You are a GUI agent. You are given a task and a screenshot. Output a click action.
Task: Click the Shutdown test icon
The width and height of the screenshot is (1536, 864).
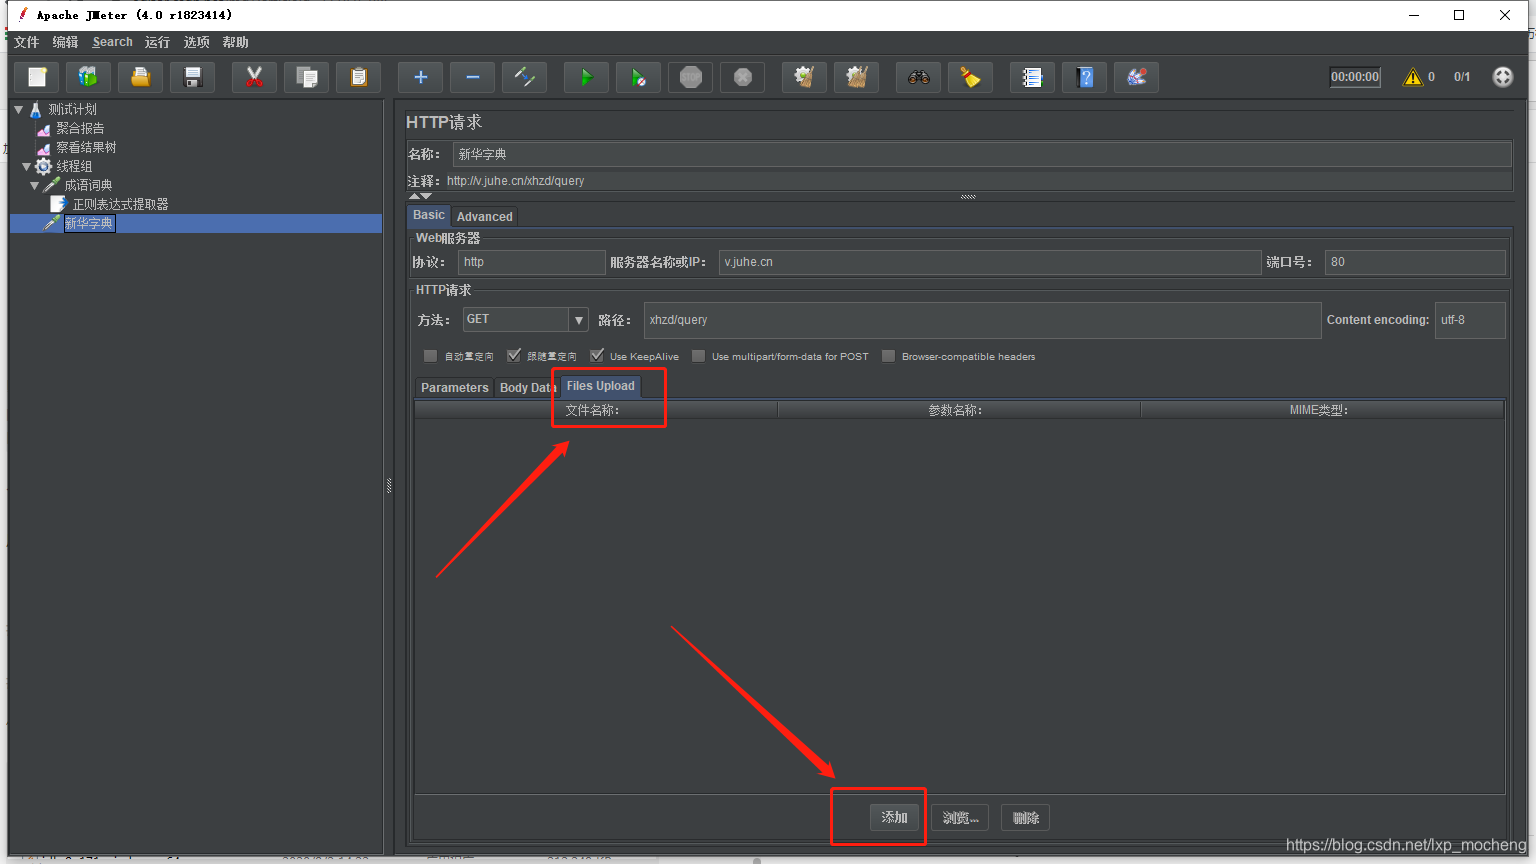[x=743, y=77]
